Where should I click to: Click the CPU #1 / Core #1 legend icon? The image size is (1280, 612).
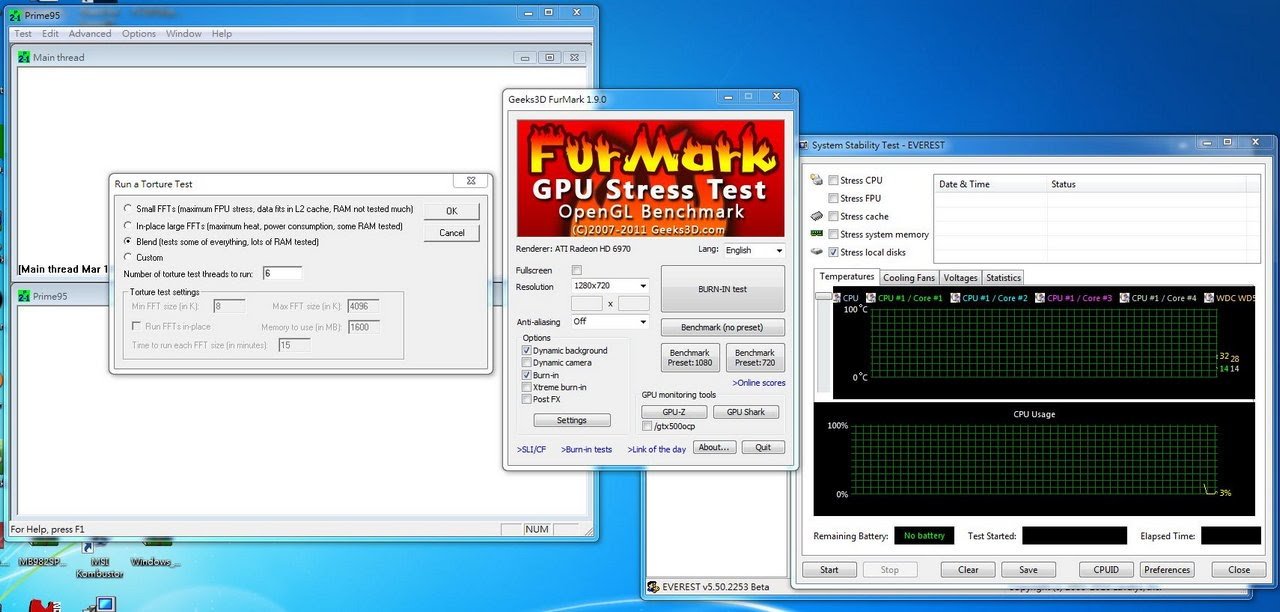871,298
